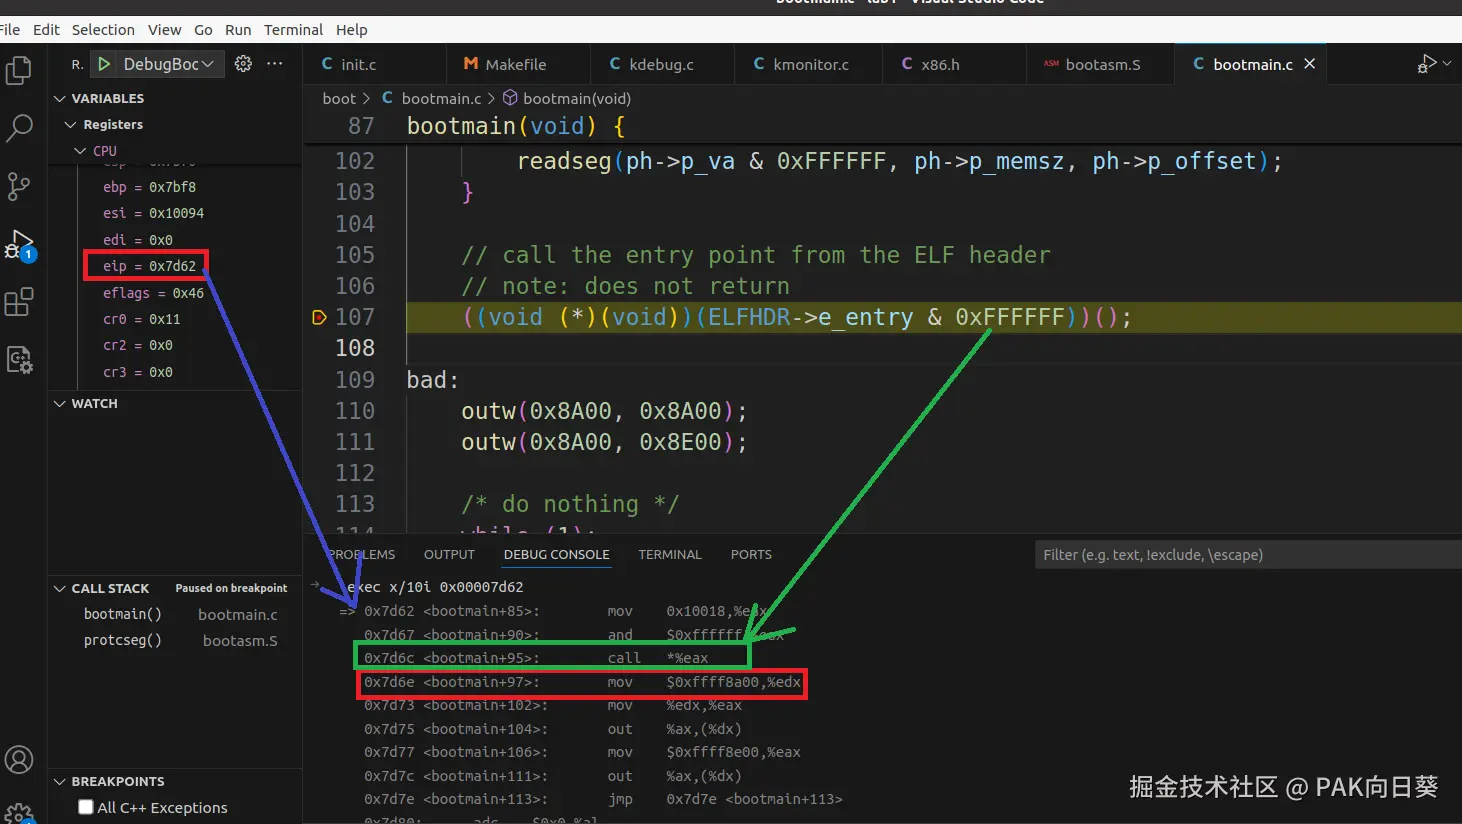This screenshot has height=824, width=1462.
Task: Open the Run menu
Action: click(x=238, y=30)
